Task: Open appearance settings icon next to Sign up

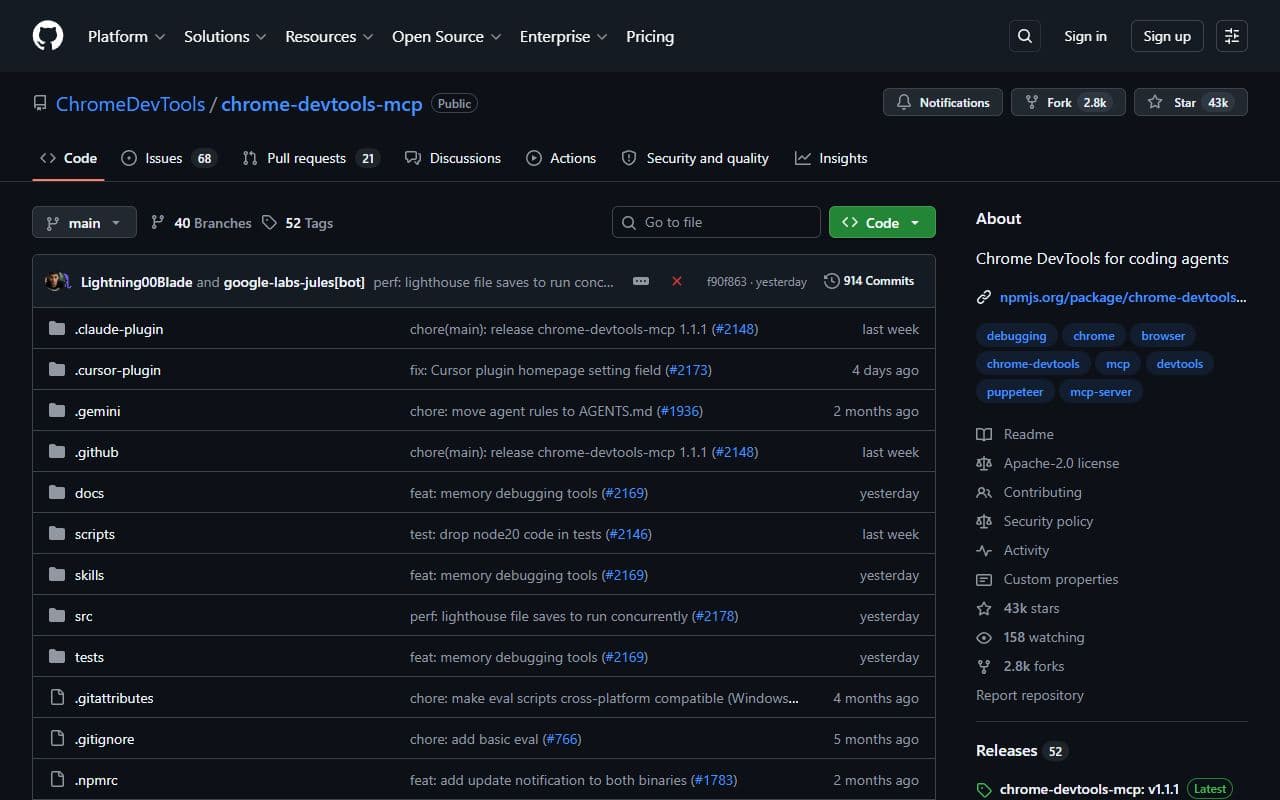Action: 1232,36
